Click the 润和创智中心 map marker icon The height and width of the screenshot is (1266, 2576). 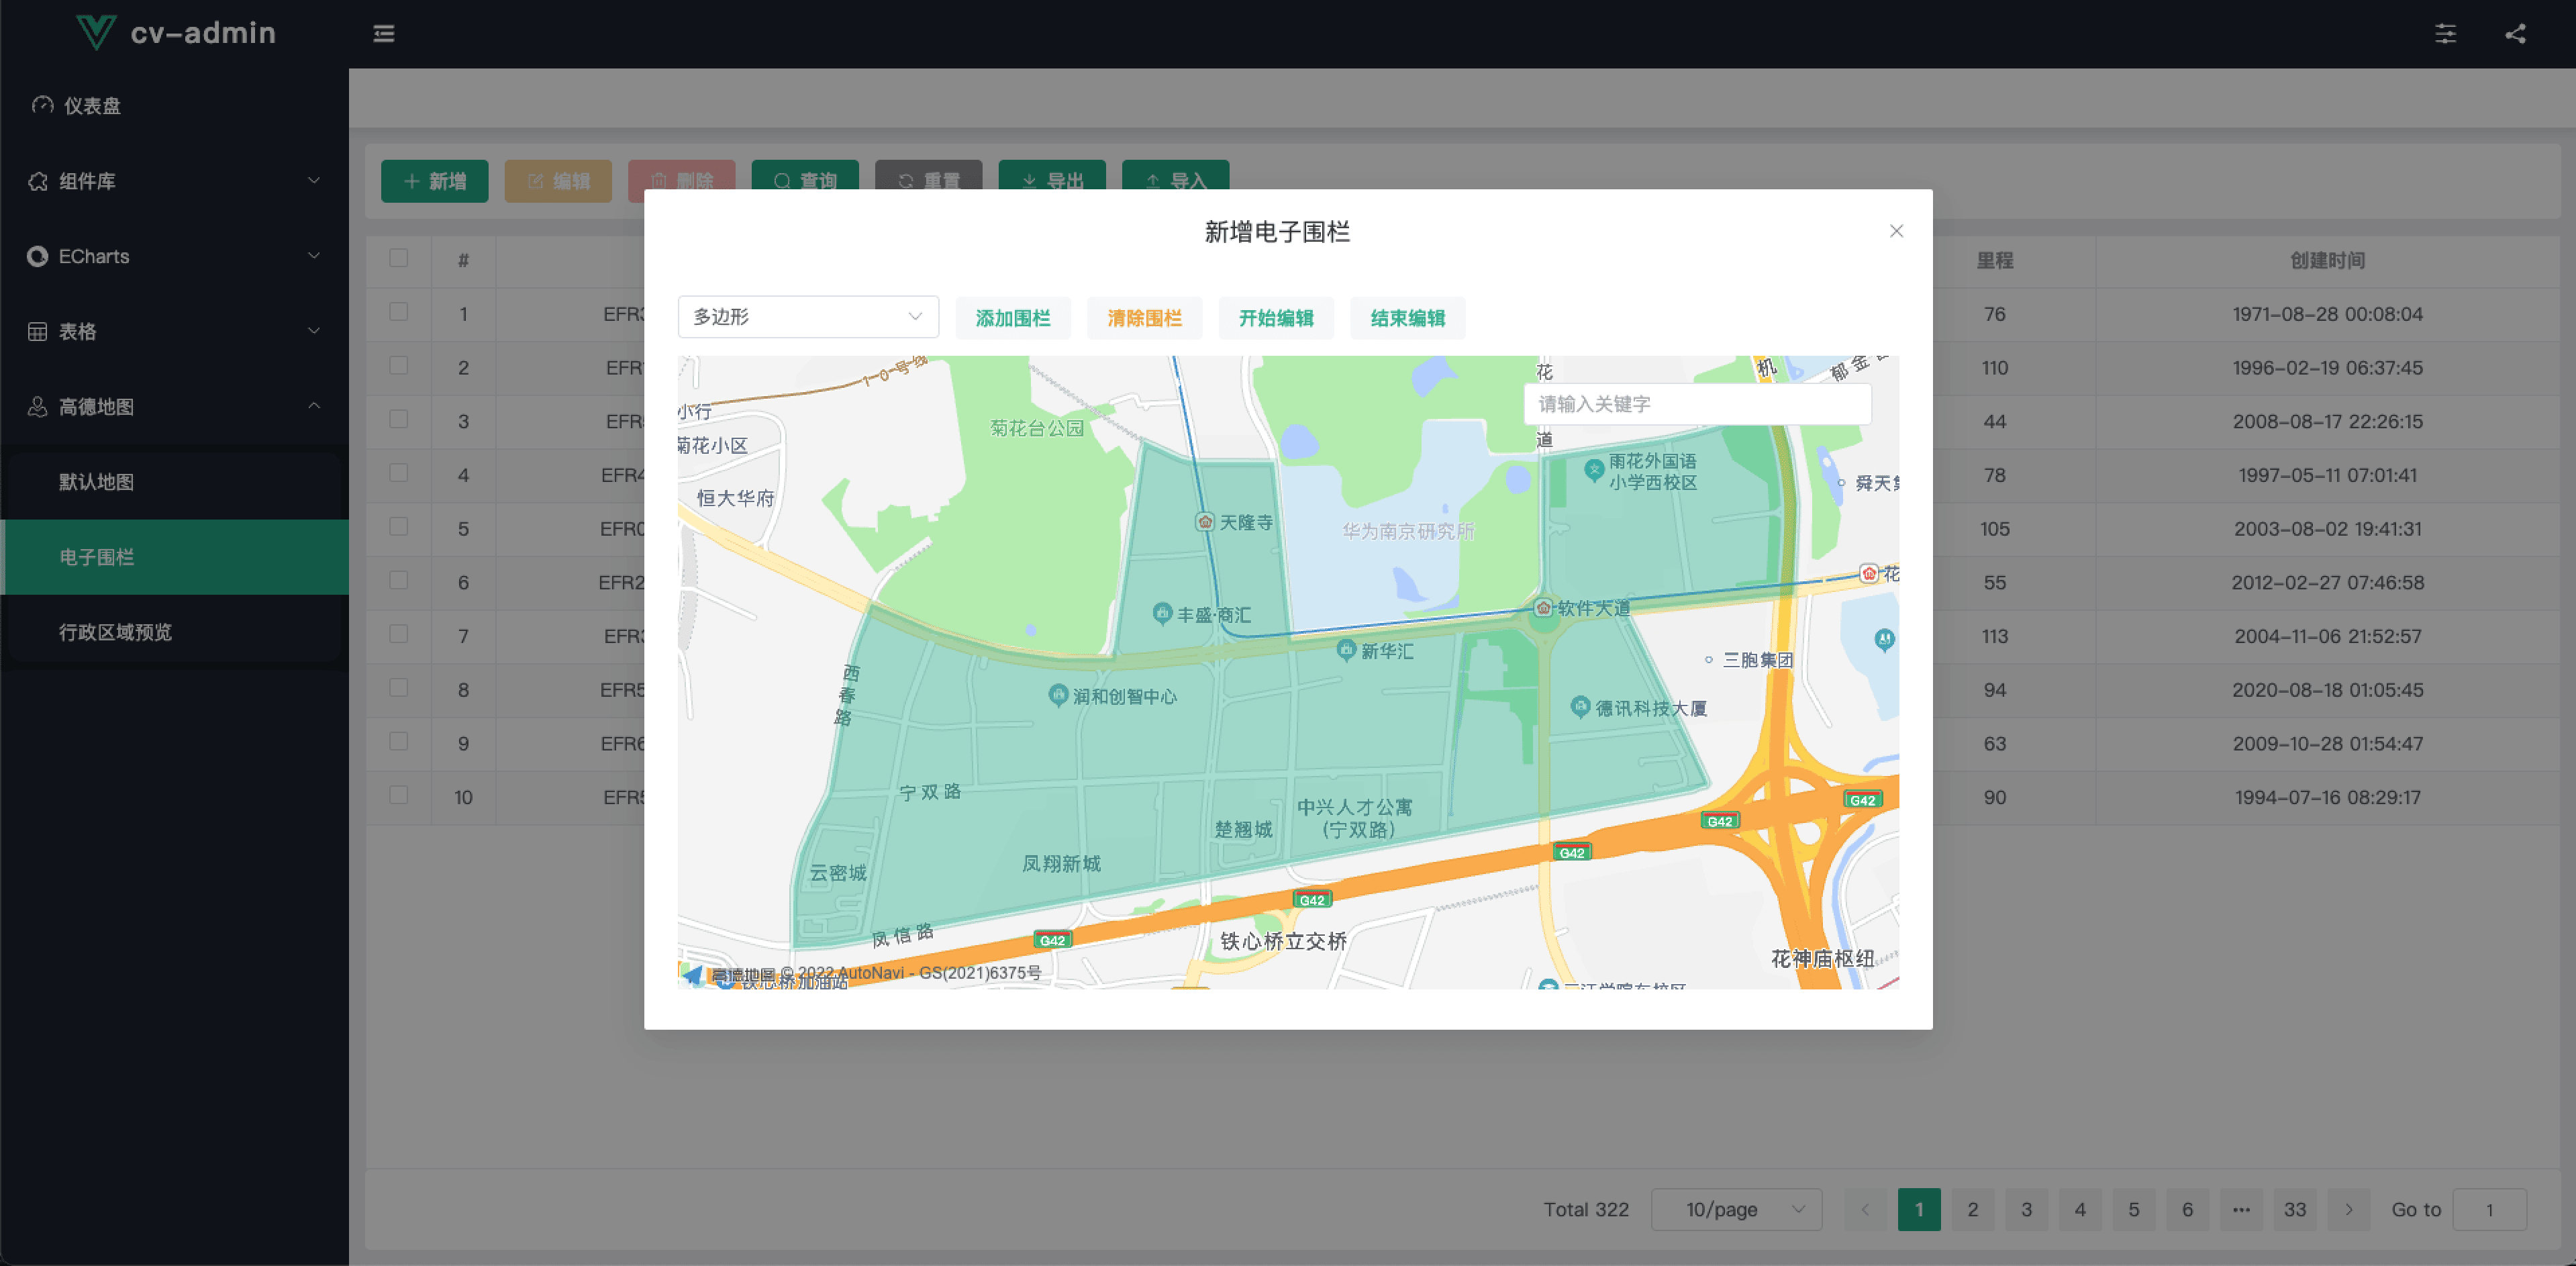pyautogui.click(x=1058, y=695)
